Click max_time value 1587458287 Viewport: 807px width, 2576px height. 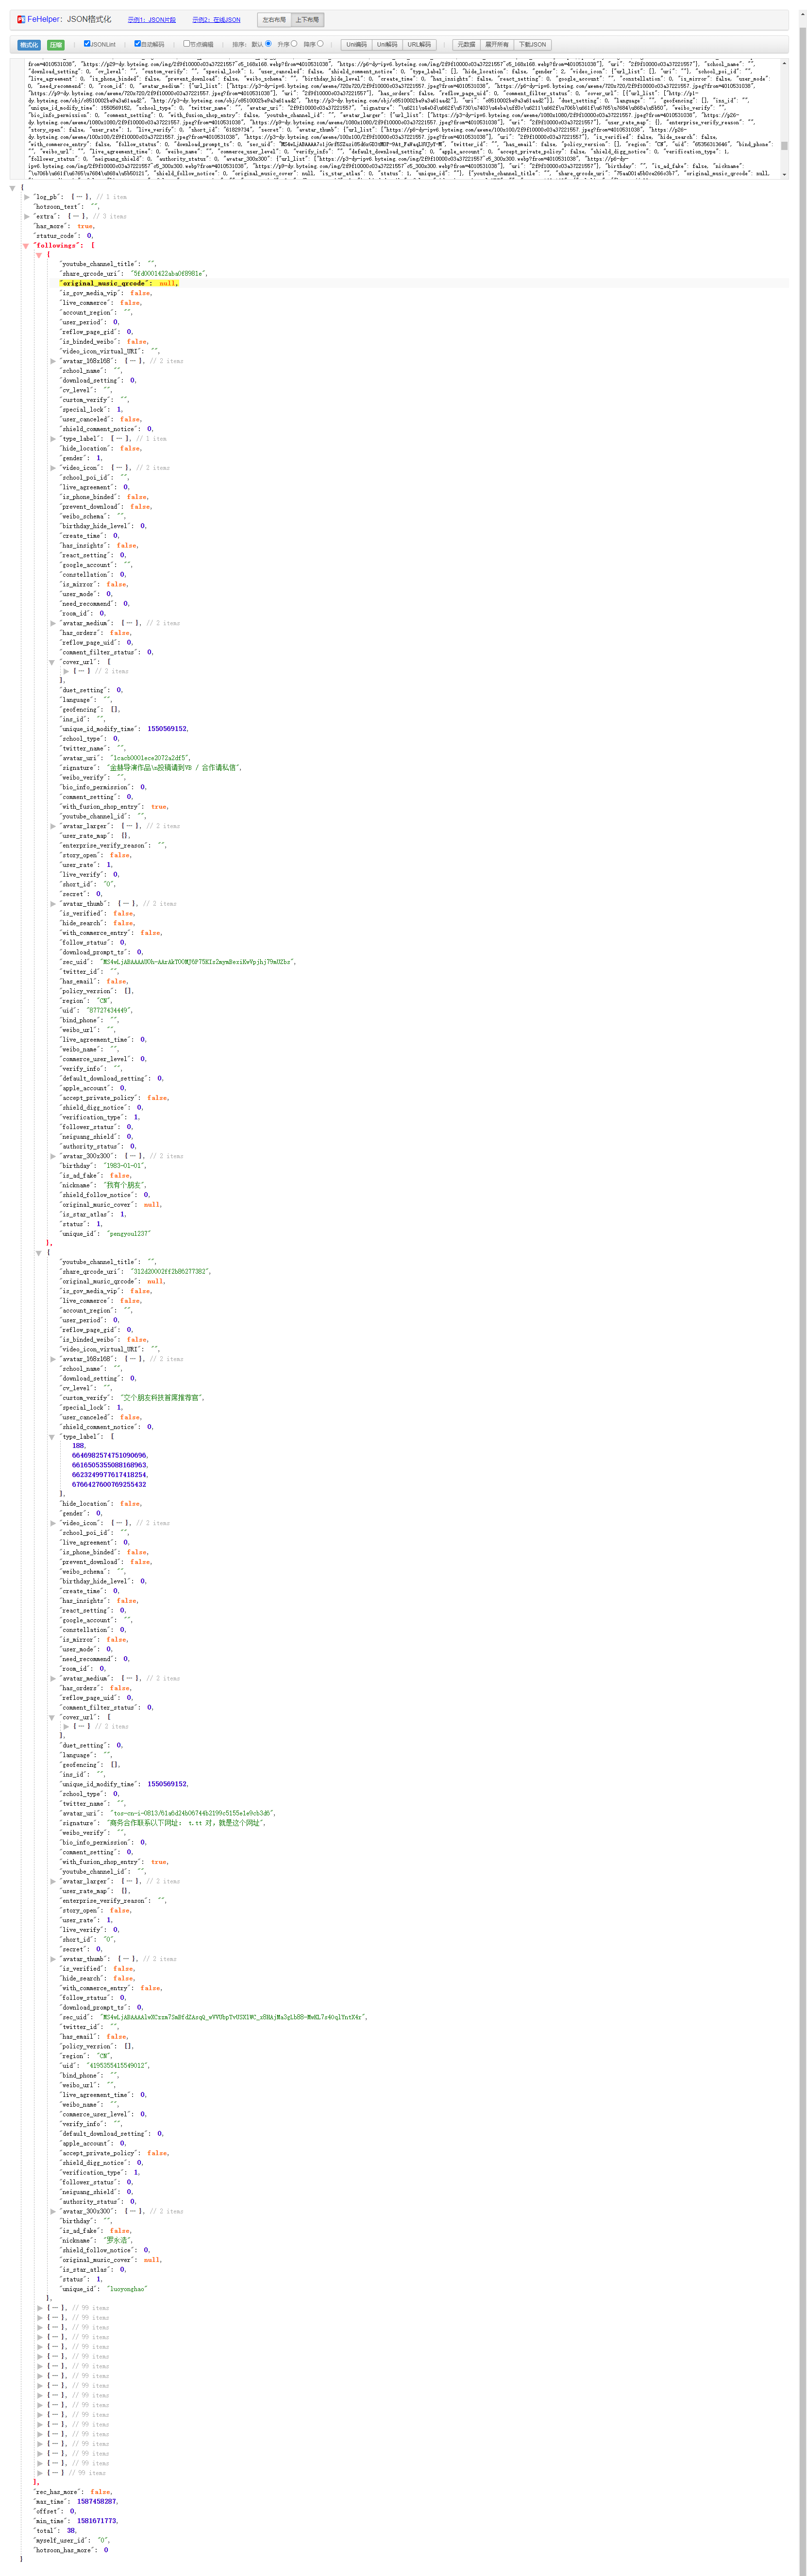click(97, 2502)
